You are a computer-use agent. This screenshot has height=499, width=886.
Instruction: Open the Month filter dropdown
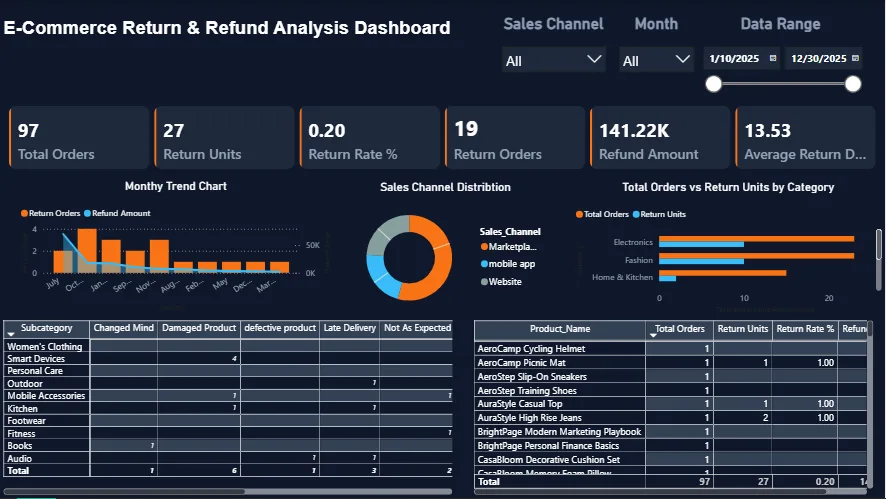[656, 60]
